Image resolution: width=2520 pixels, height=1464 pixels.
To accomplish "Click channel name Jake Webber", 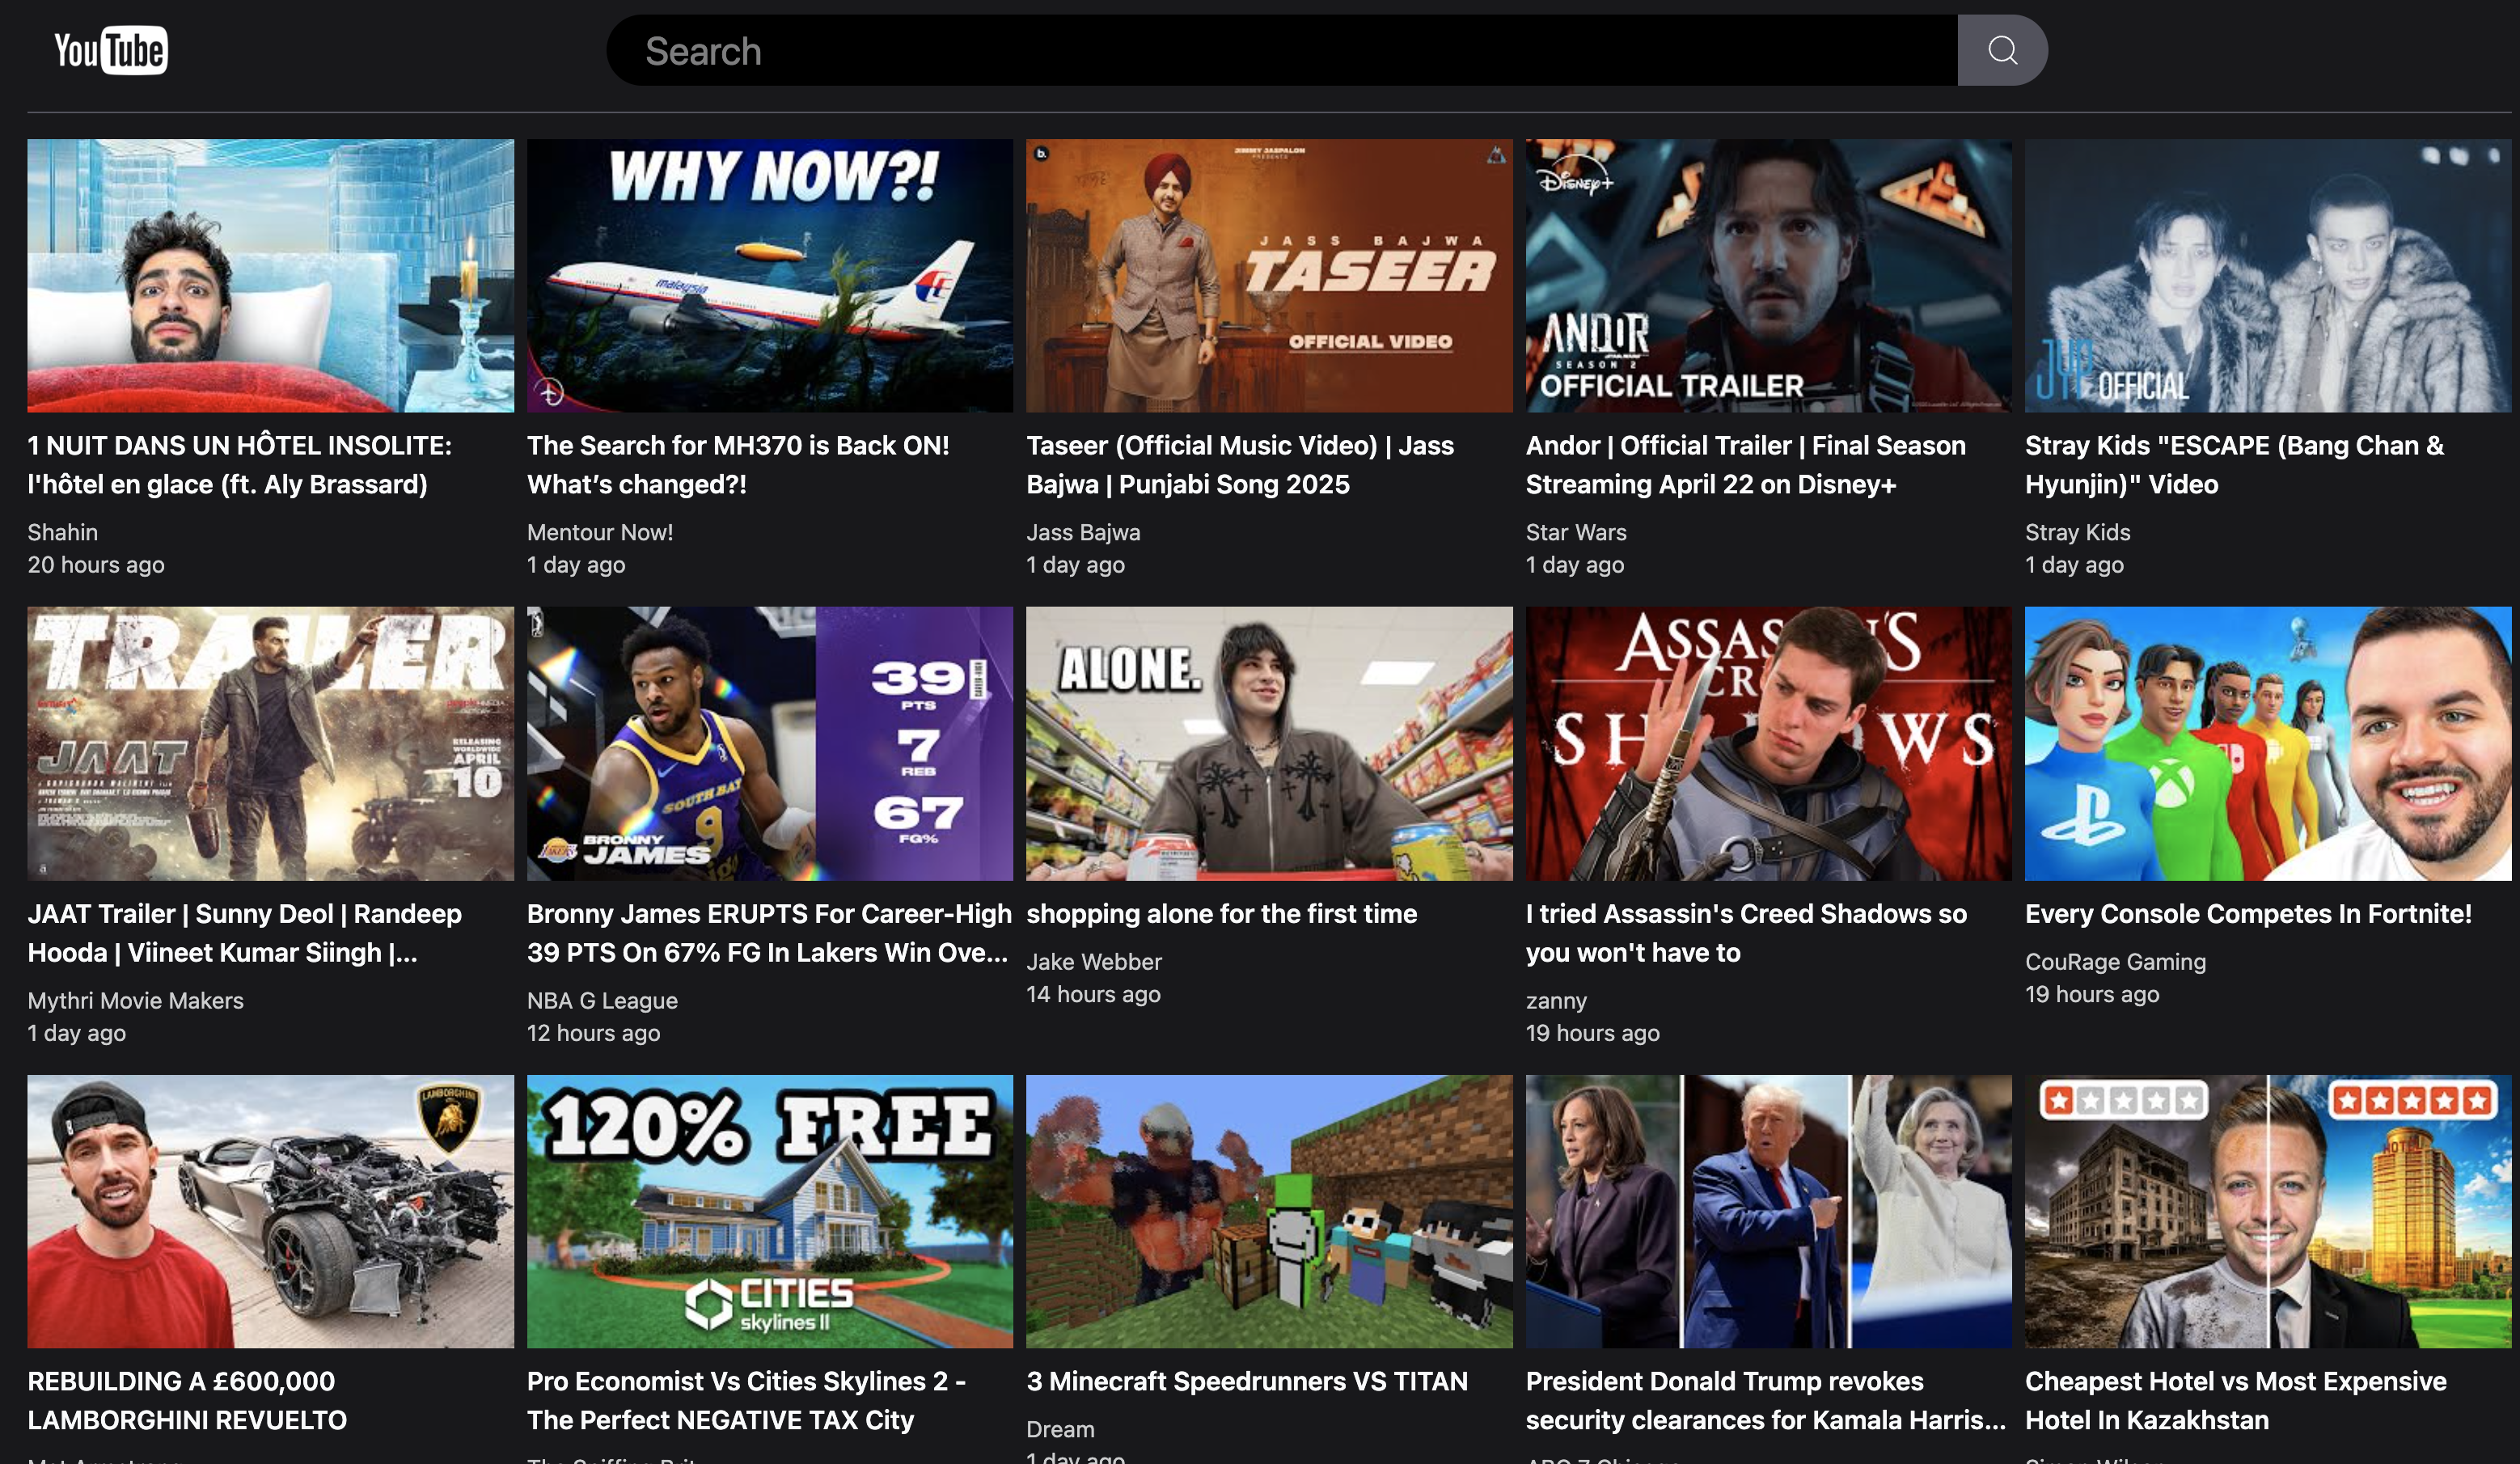I will (x=1093, y=961).
